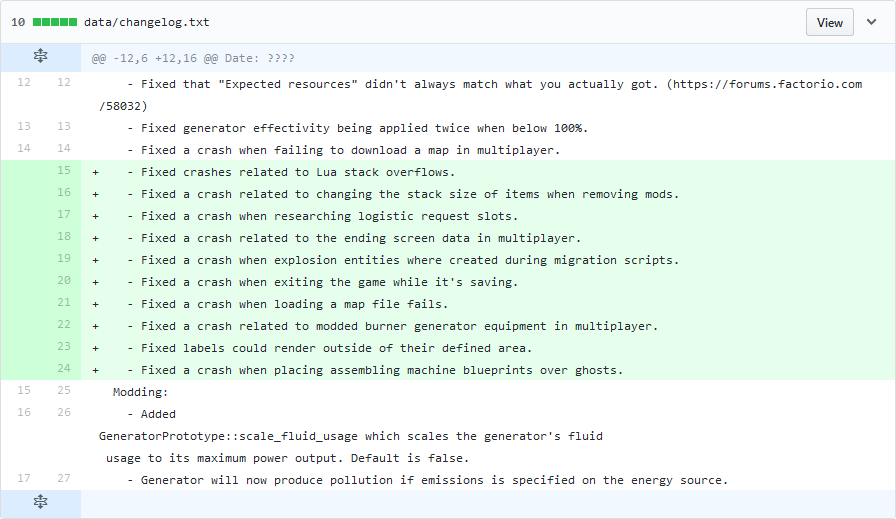The width and height of the screenshot is (896, 519).
Task: Click the plus marker on line 19
Action: 95,261
